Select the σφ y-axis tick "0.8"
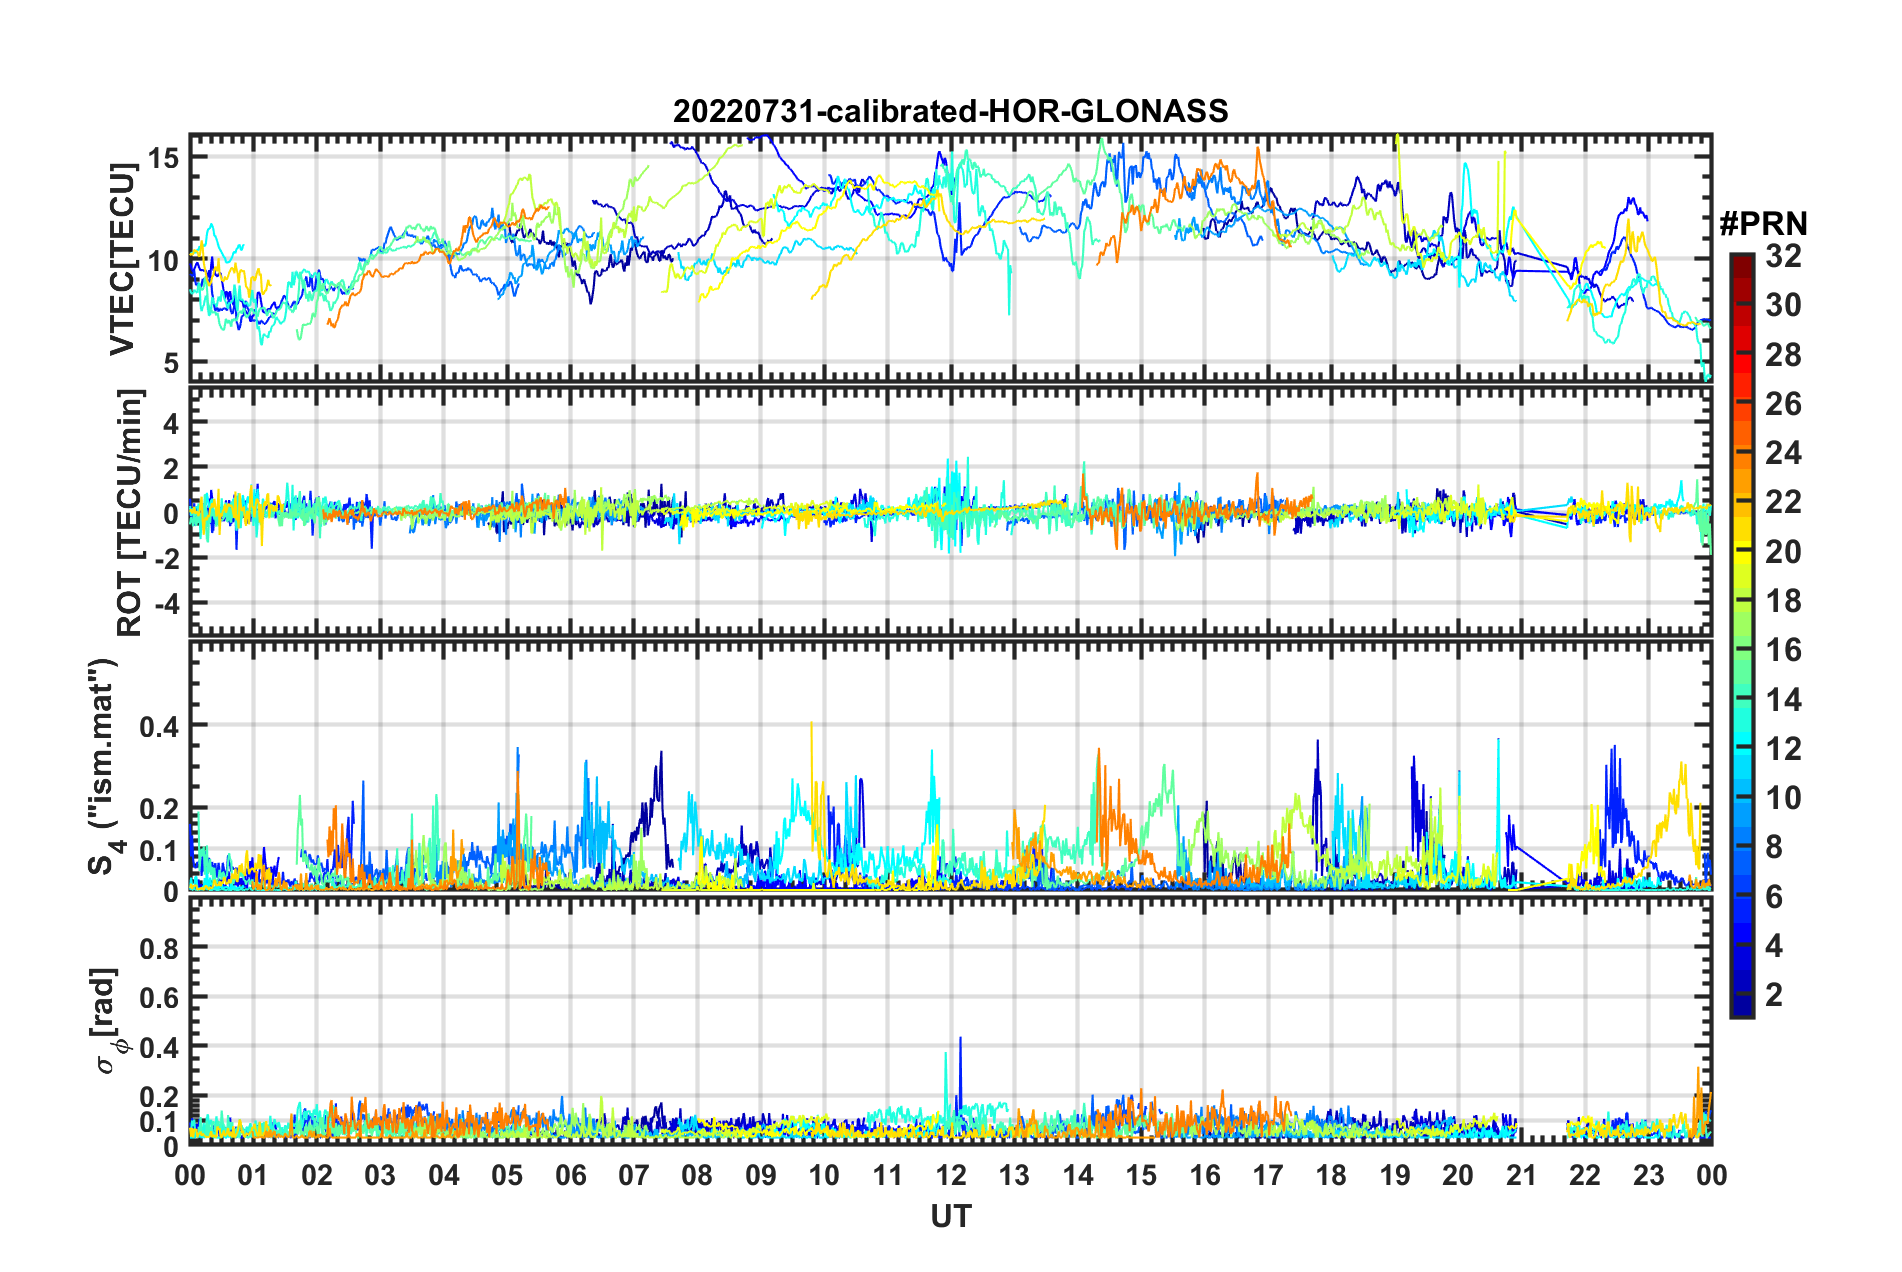The height and width of the screenshot is (1272, 1902). (160, 948)
